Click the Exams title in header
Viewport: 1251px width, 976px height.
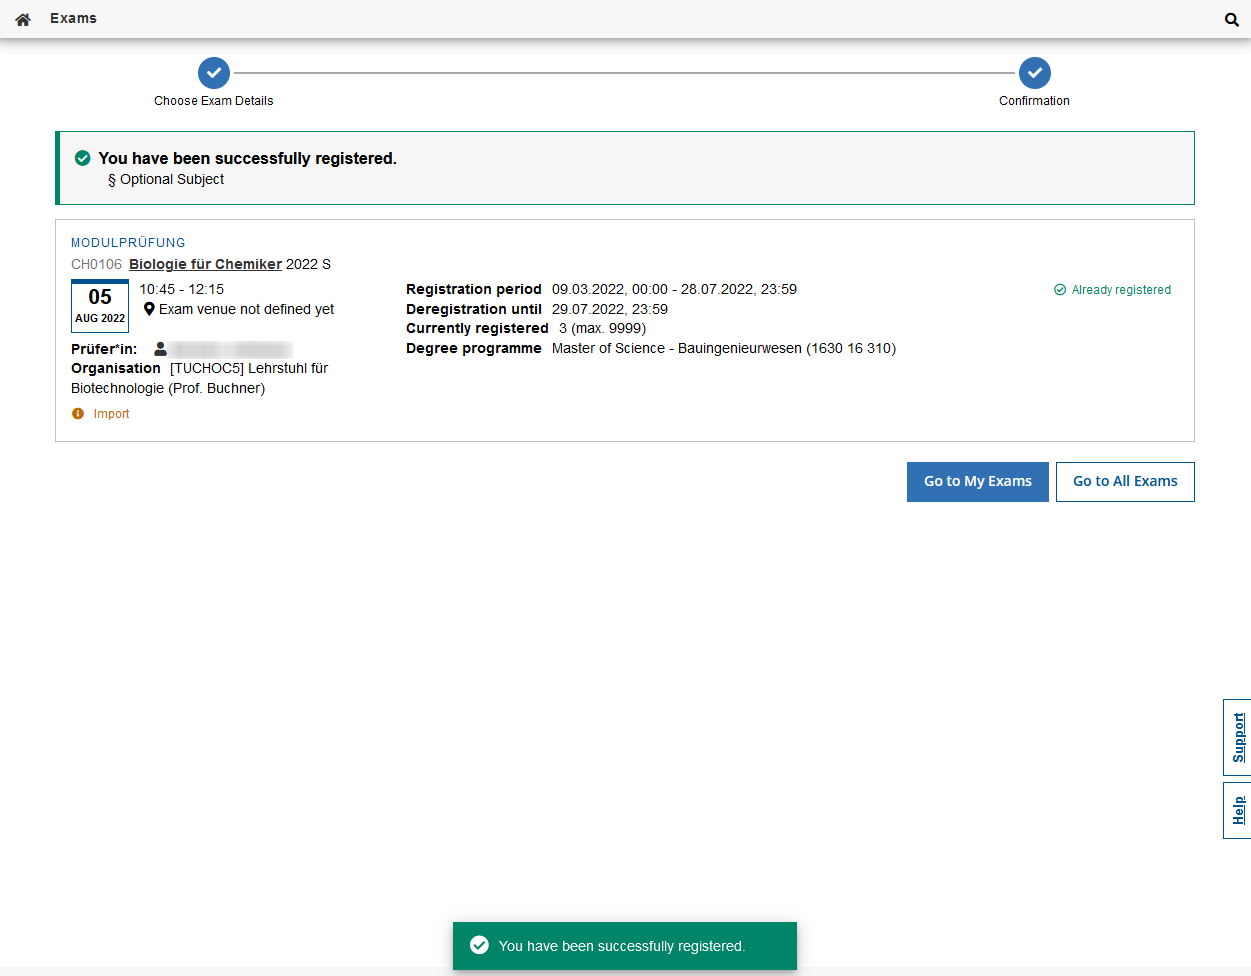coord(73,18)
